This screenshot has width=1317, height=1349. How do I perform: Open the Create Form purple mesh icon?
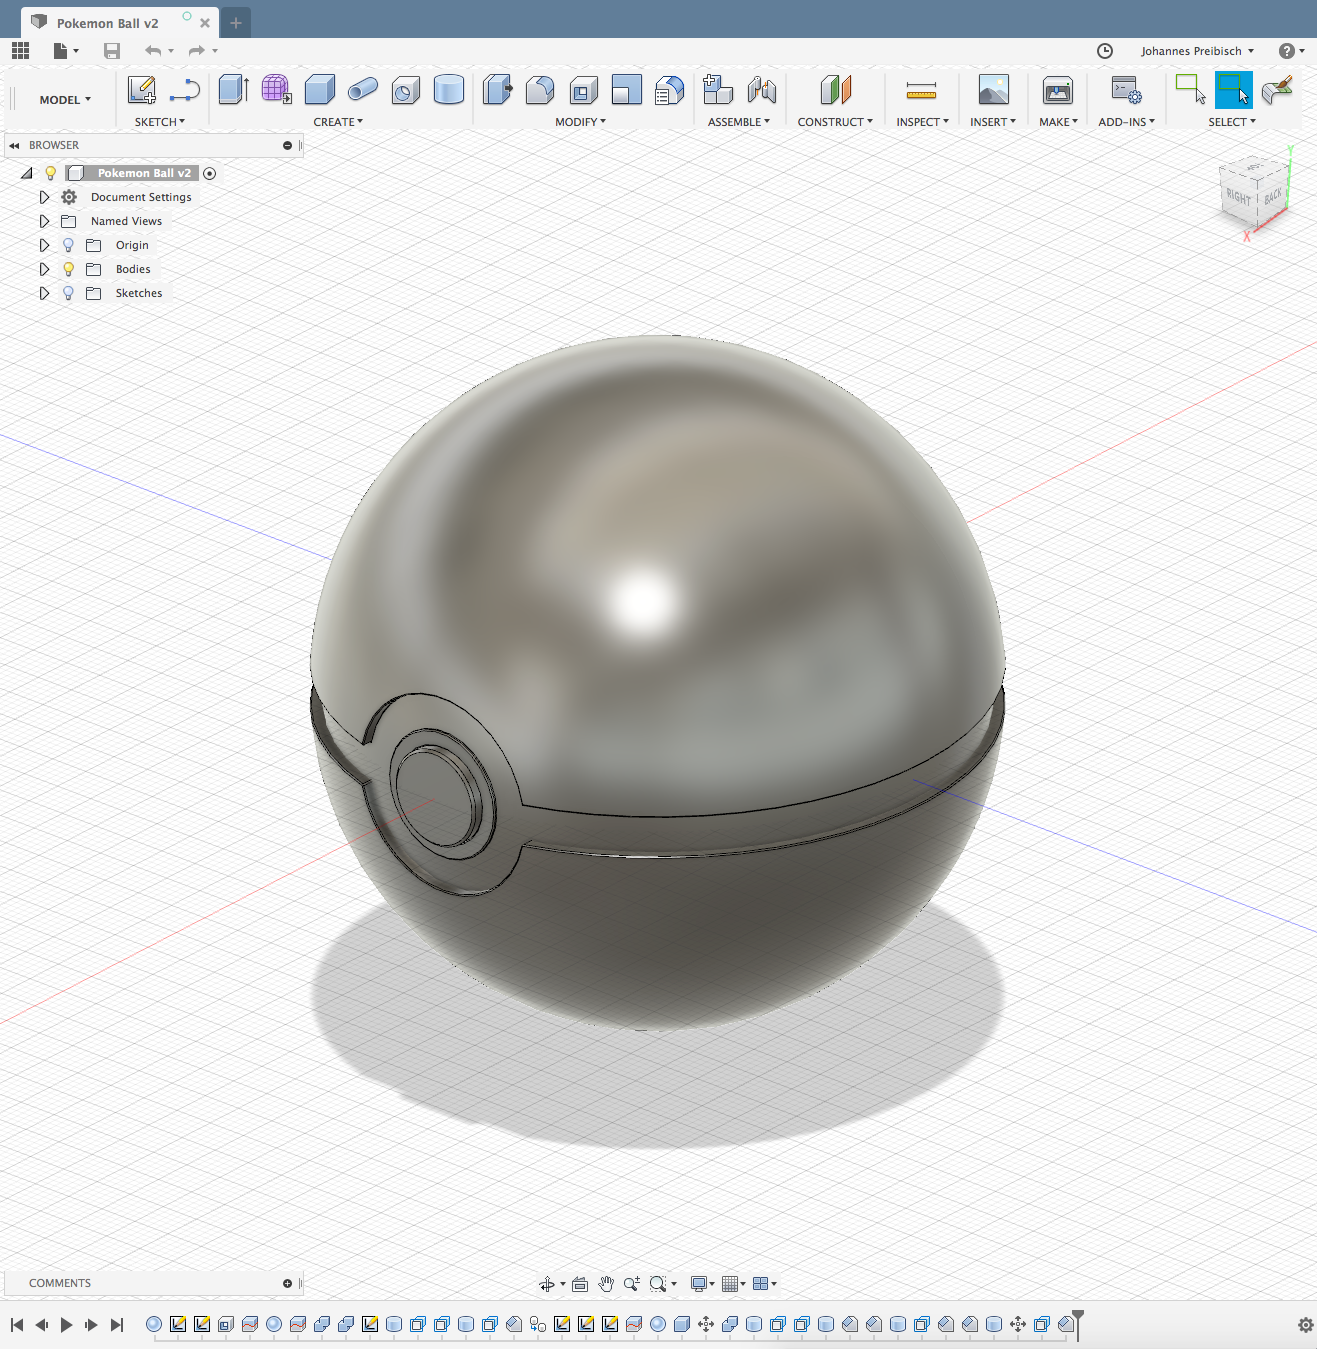pyautogui.click(x=276, y=90)
